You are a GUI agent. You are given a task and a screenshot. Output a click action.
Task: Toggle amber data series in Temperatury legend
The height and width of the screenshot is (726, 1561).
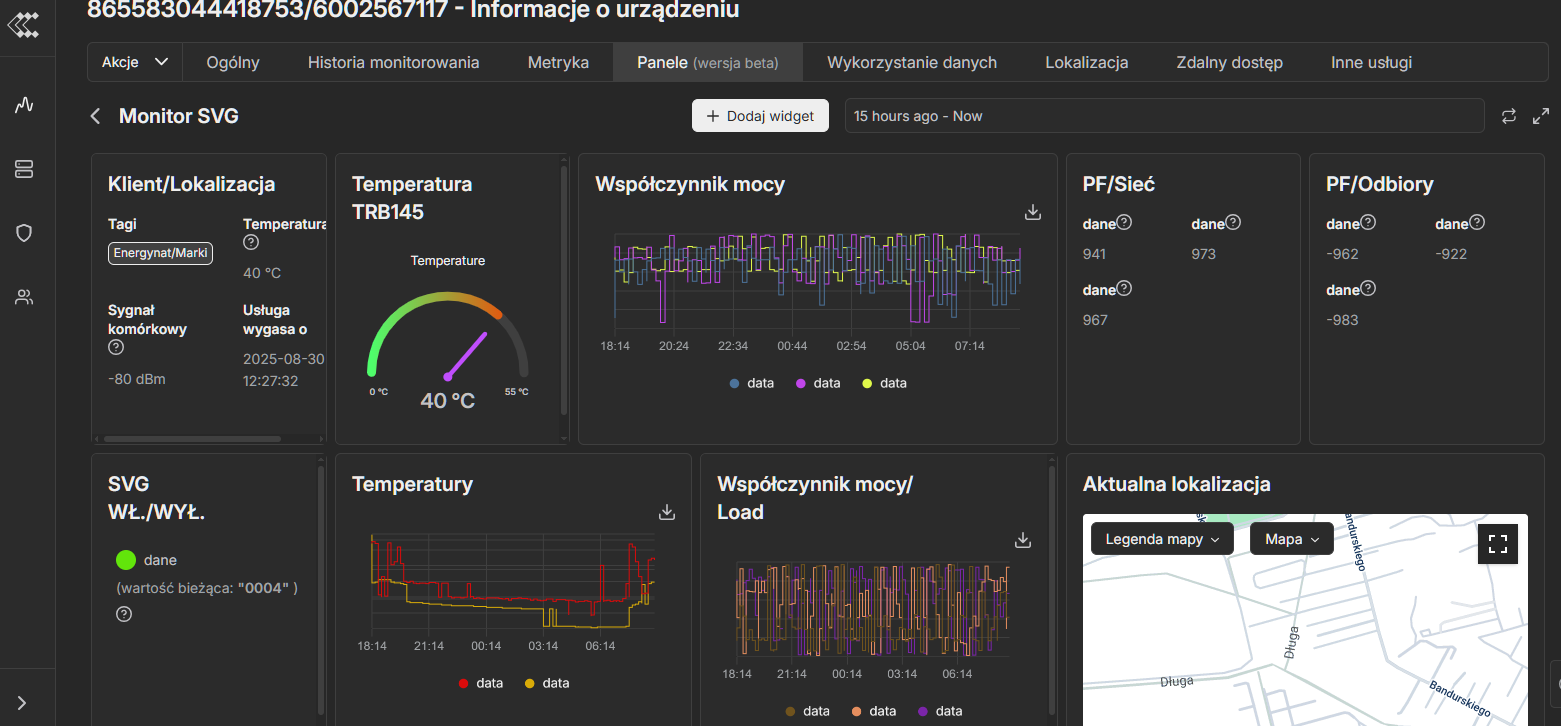[547, 683]
